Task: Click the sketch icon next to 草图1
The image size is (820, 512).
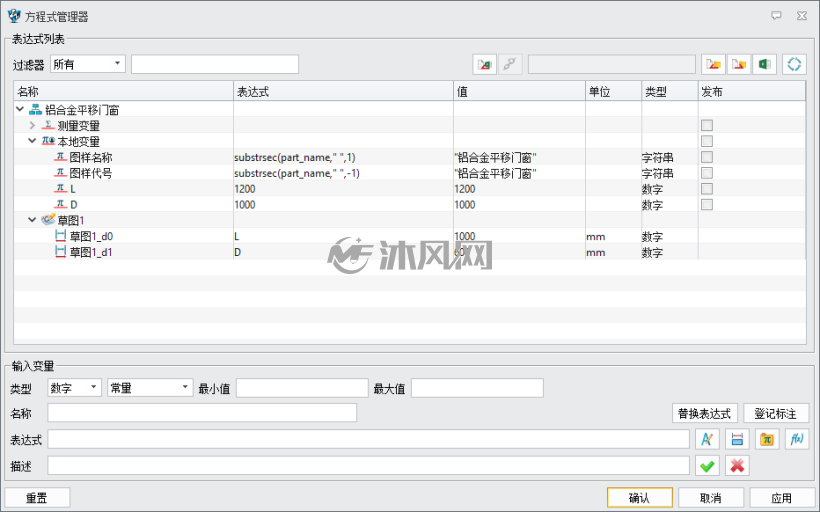Action: click(48, 220)
